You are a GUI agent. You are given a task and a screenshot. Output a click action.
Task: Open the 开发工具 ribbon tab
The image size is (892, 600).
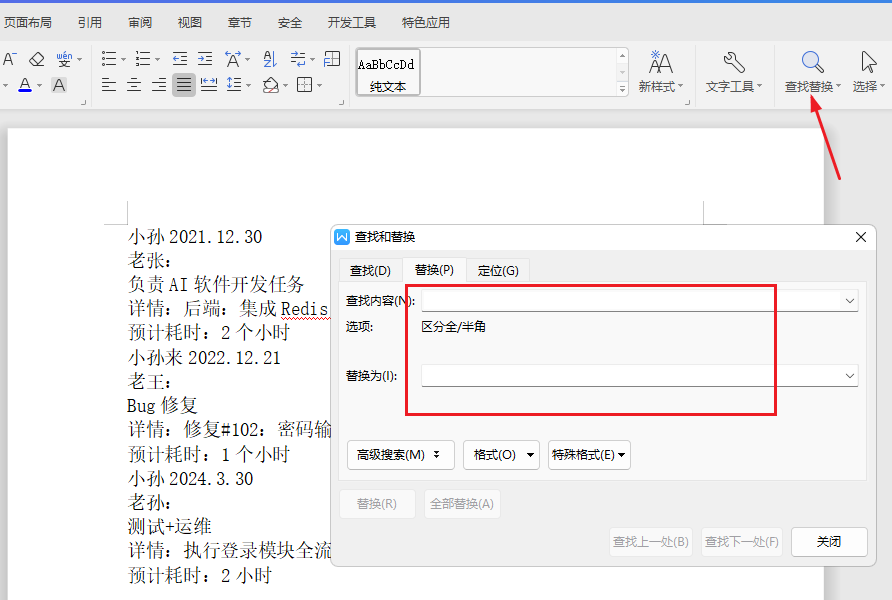[350, 21]
